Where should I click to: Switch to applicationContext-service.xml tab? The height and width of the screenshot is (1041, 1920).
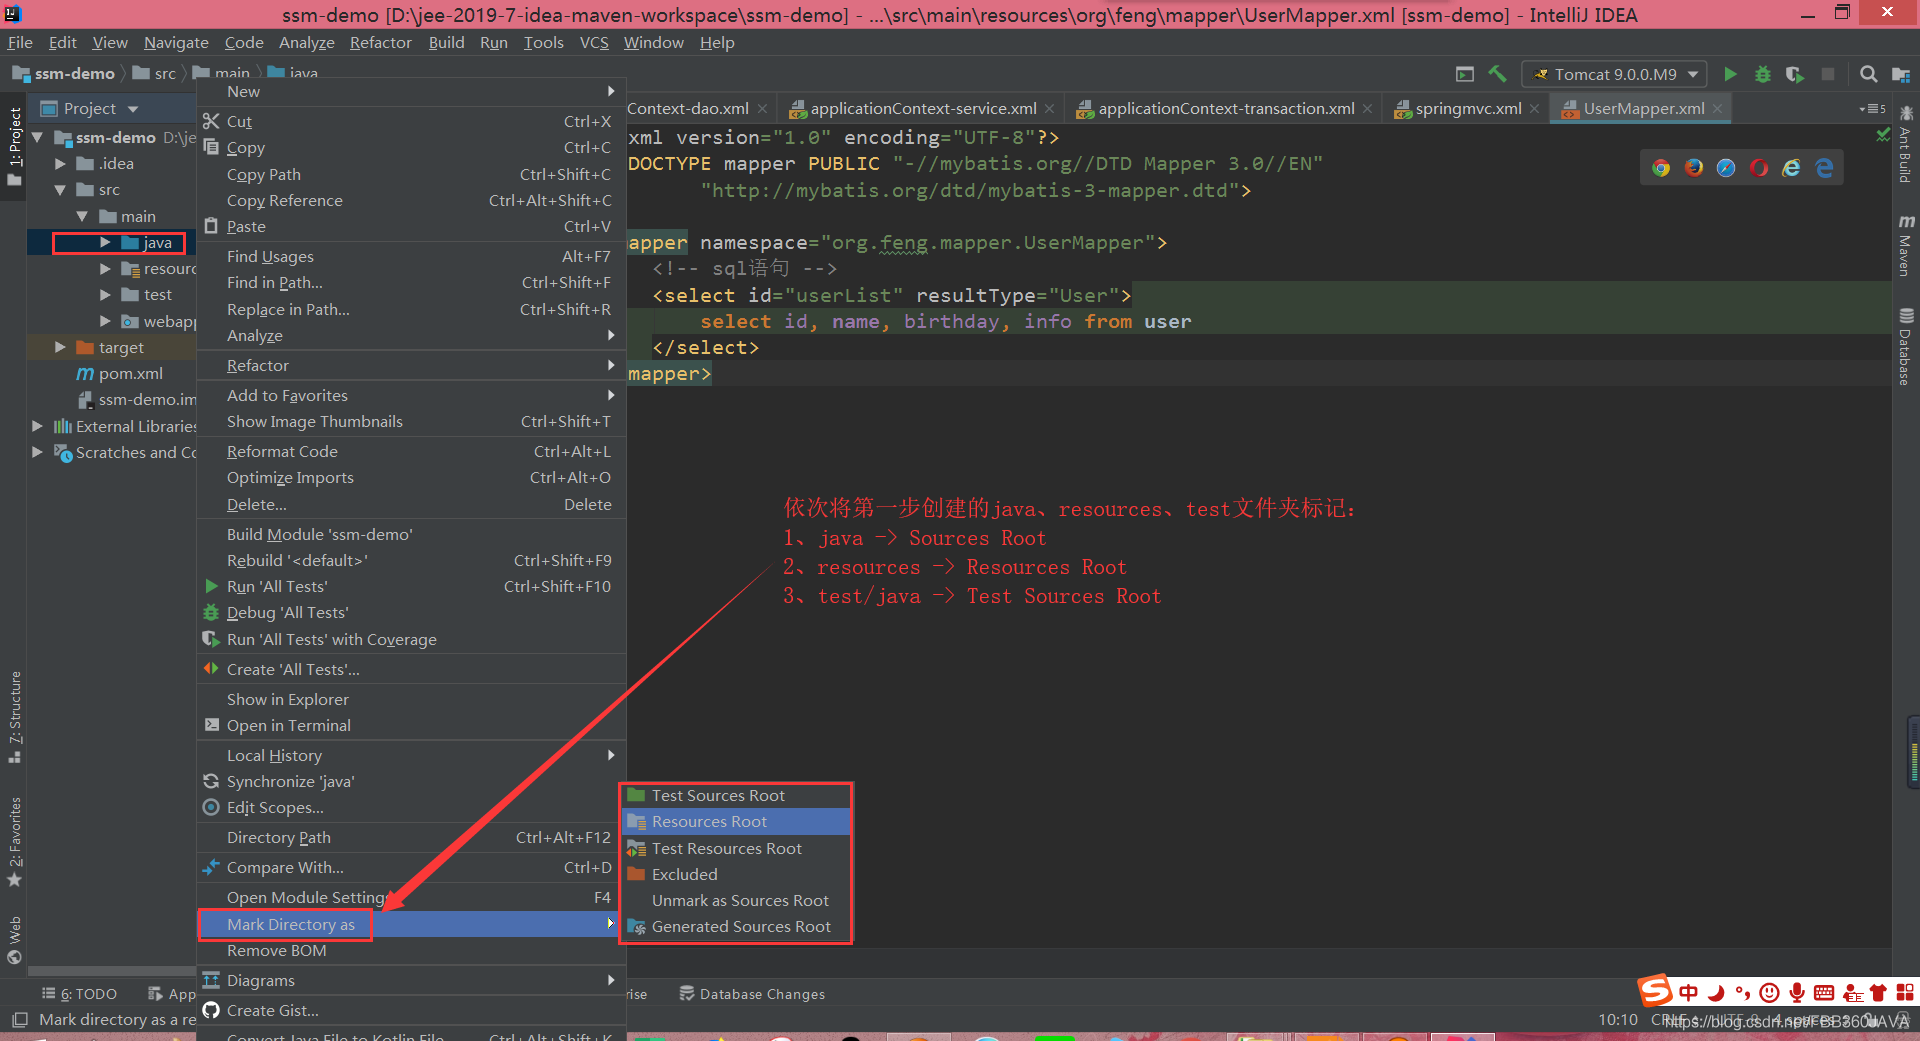[x=923, y=109]
